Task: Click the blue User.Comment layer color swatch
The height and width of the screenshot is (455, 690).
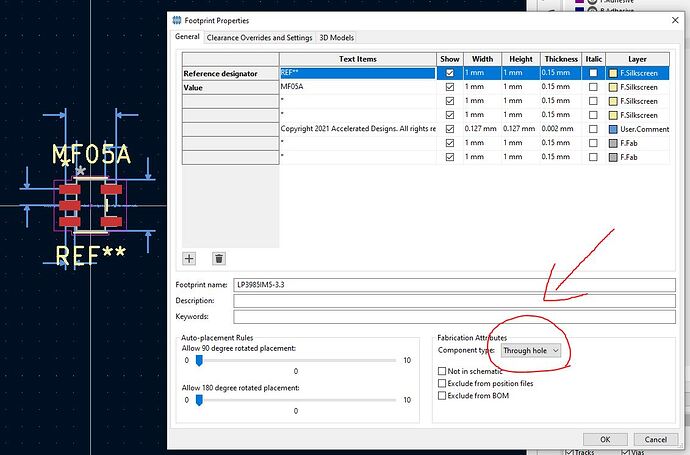Action: click(x=613, y=129)
